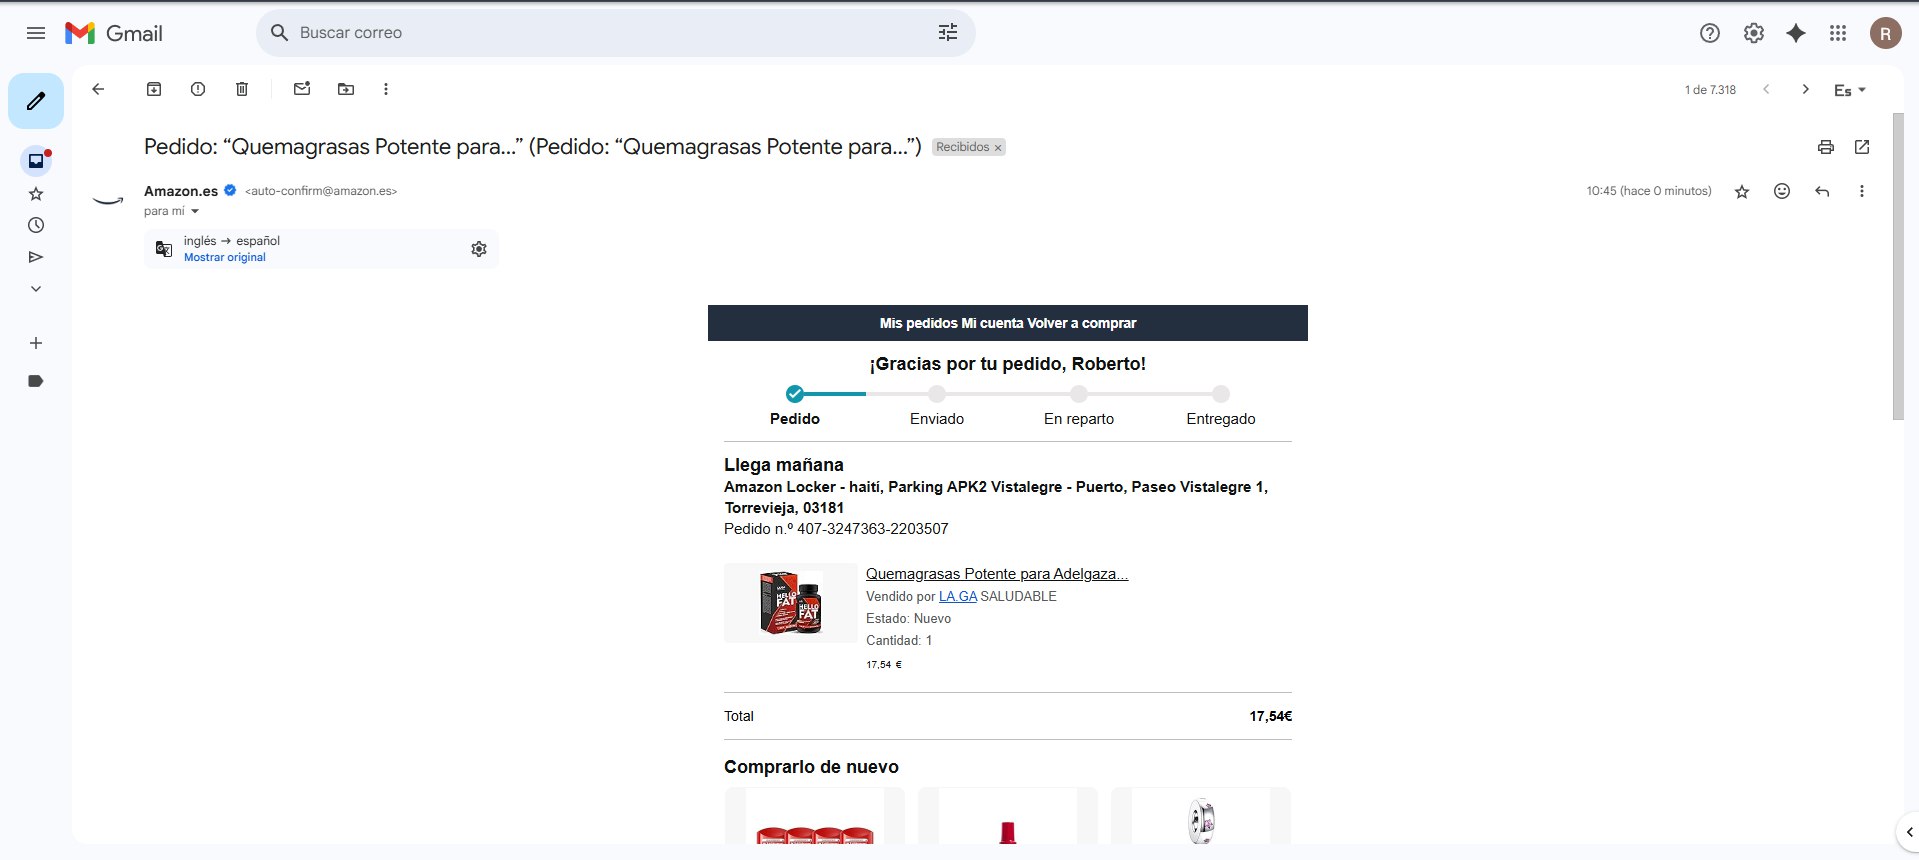Screen dimensions: 1919x860
Task: Create a new label with plus icon
Action: pyautogui.click(x=36, y=343)
